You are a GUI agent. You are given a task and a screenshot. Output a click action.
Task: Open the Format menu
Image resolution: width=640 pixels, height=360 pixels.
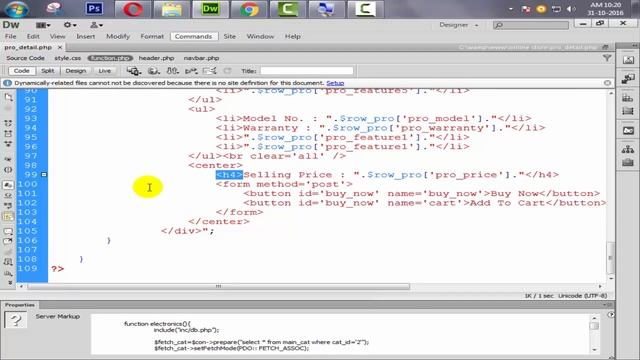[x=152, y=36]
